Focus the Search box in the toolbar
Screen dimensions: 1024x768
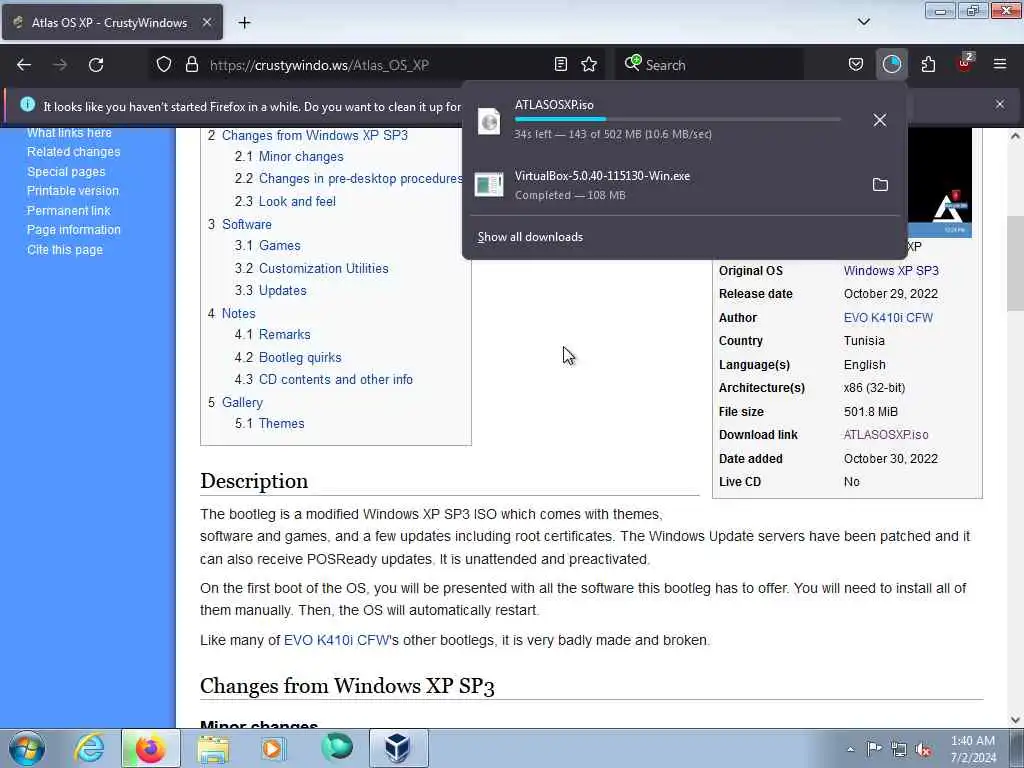pos(711,65)
